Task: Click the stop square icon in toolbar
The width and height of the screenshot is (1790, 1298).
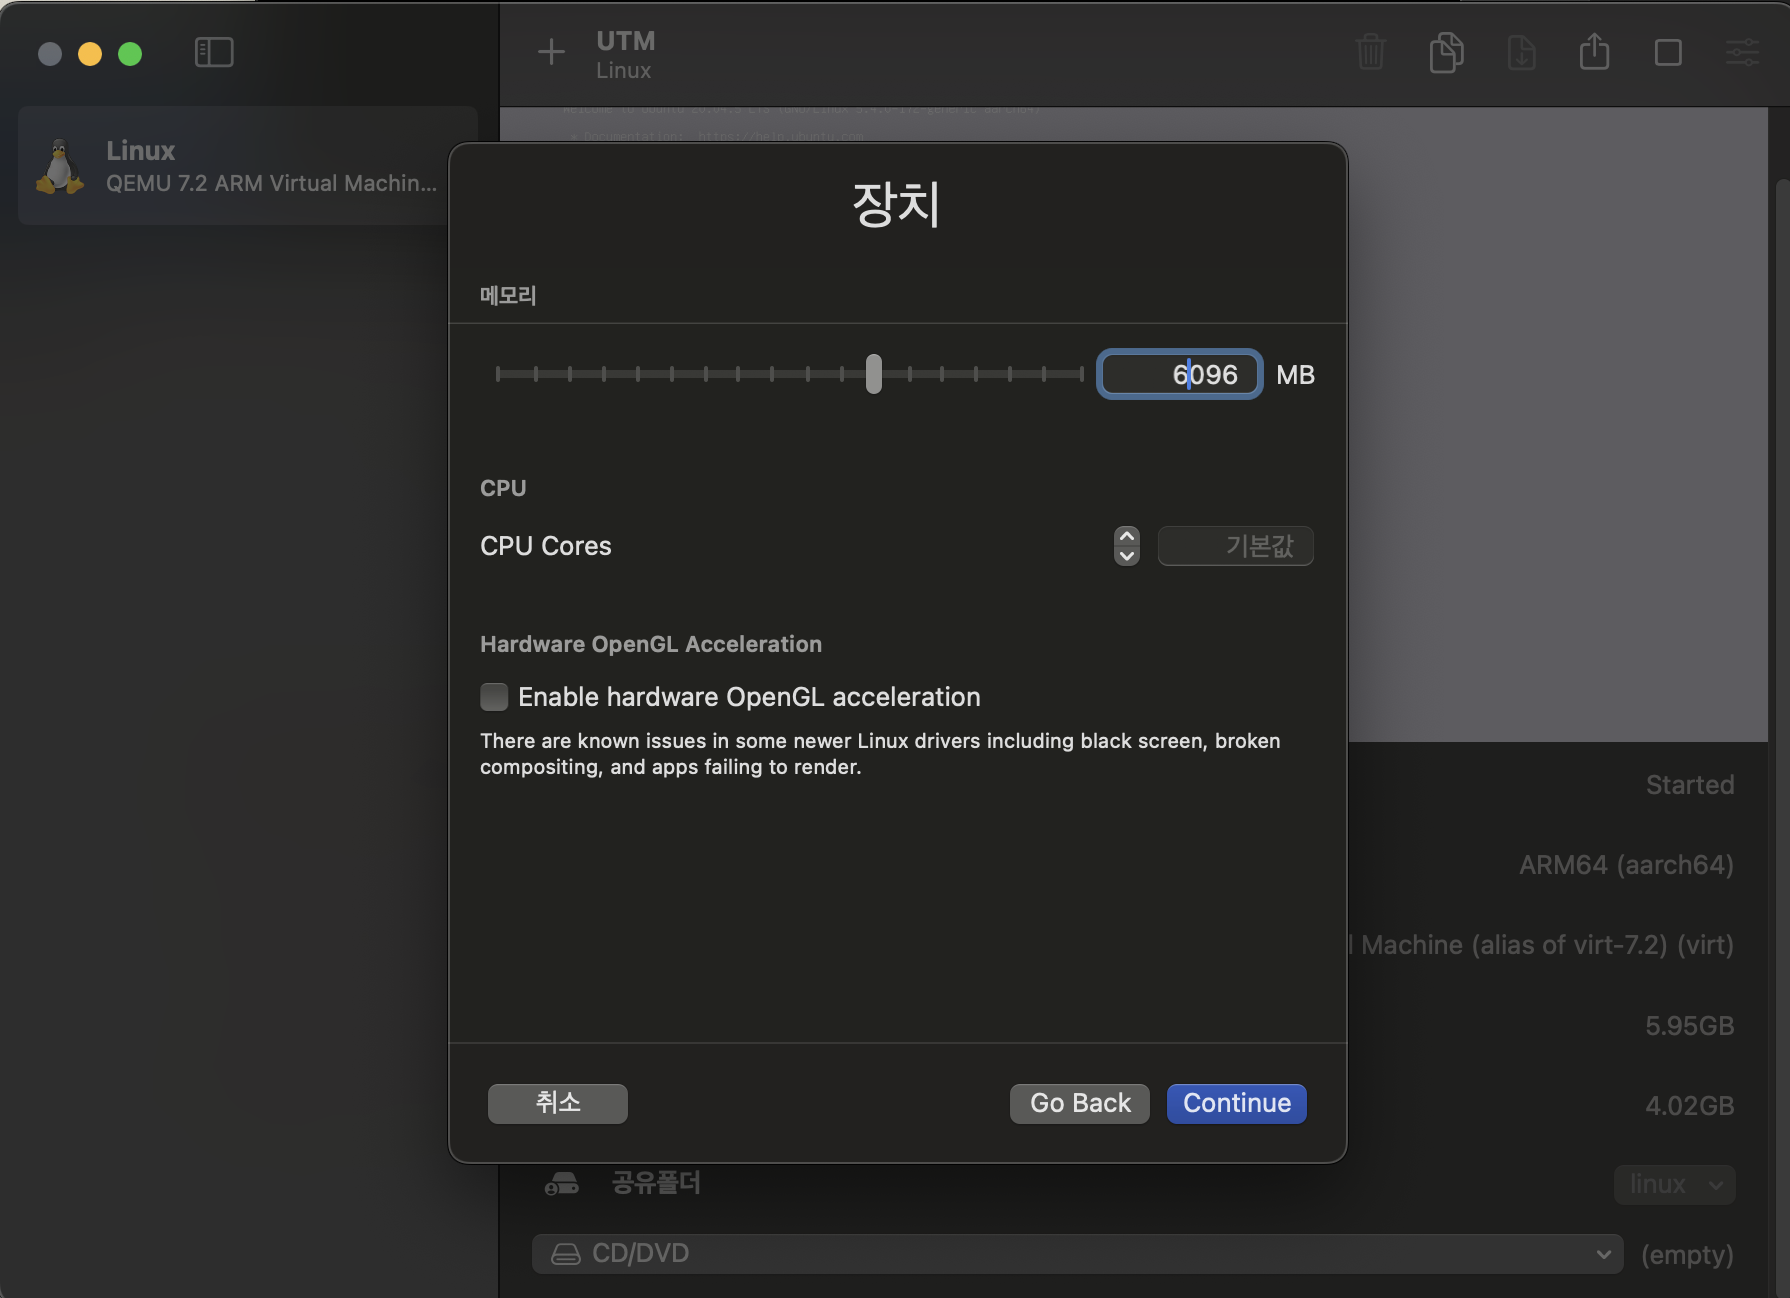Action: click(x=1668, y=52)
